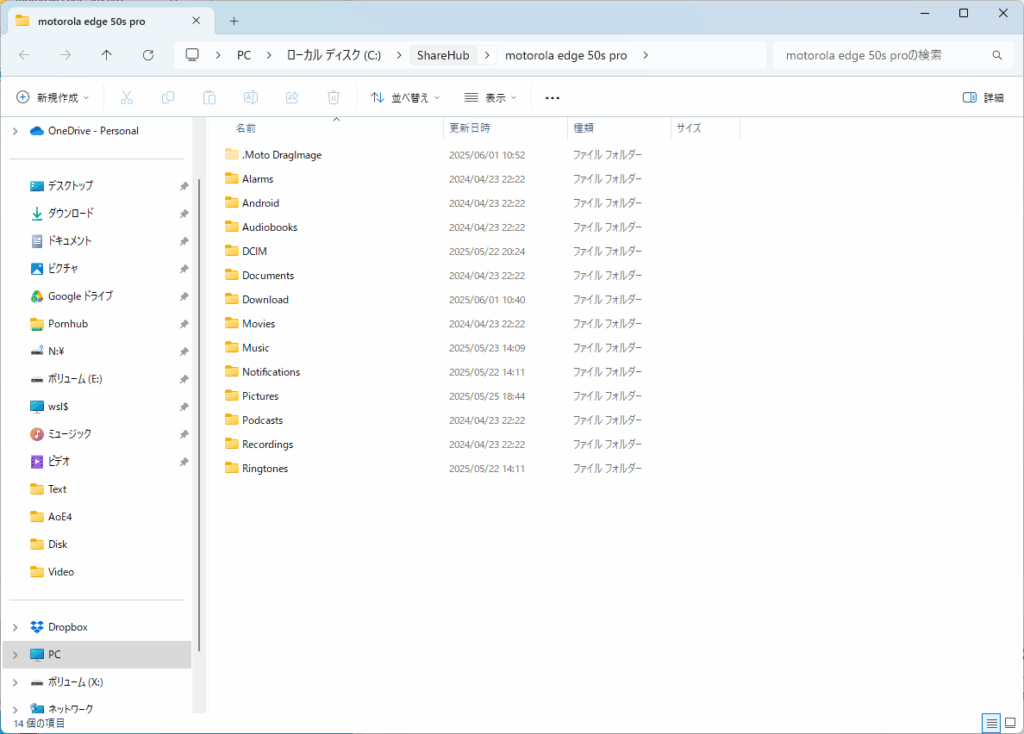This screenshot has height=734, width=1024.
Task: Open the 並べ替え sort dropdown
Action: (405, 97)
